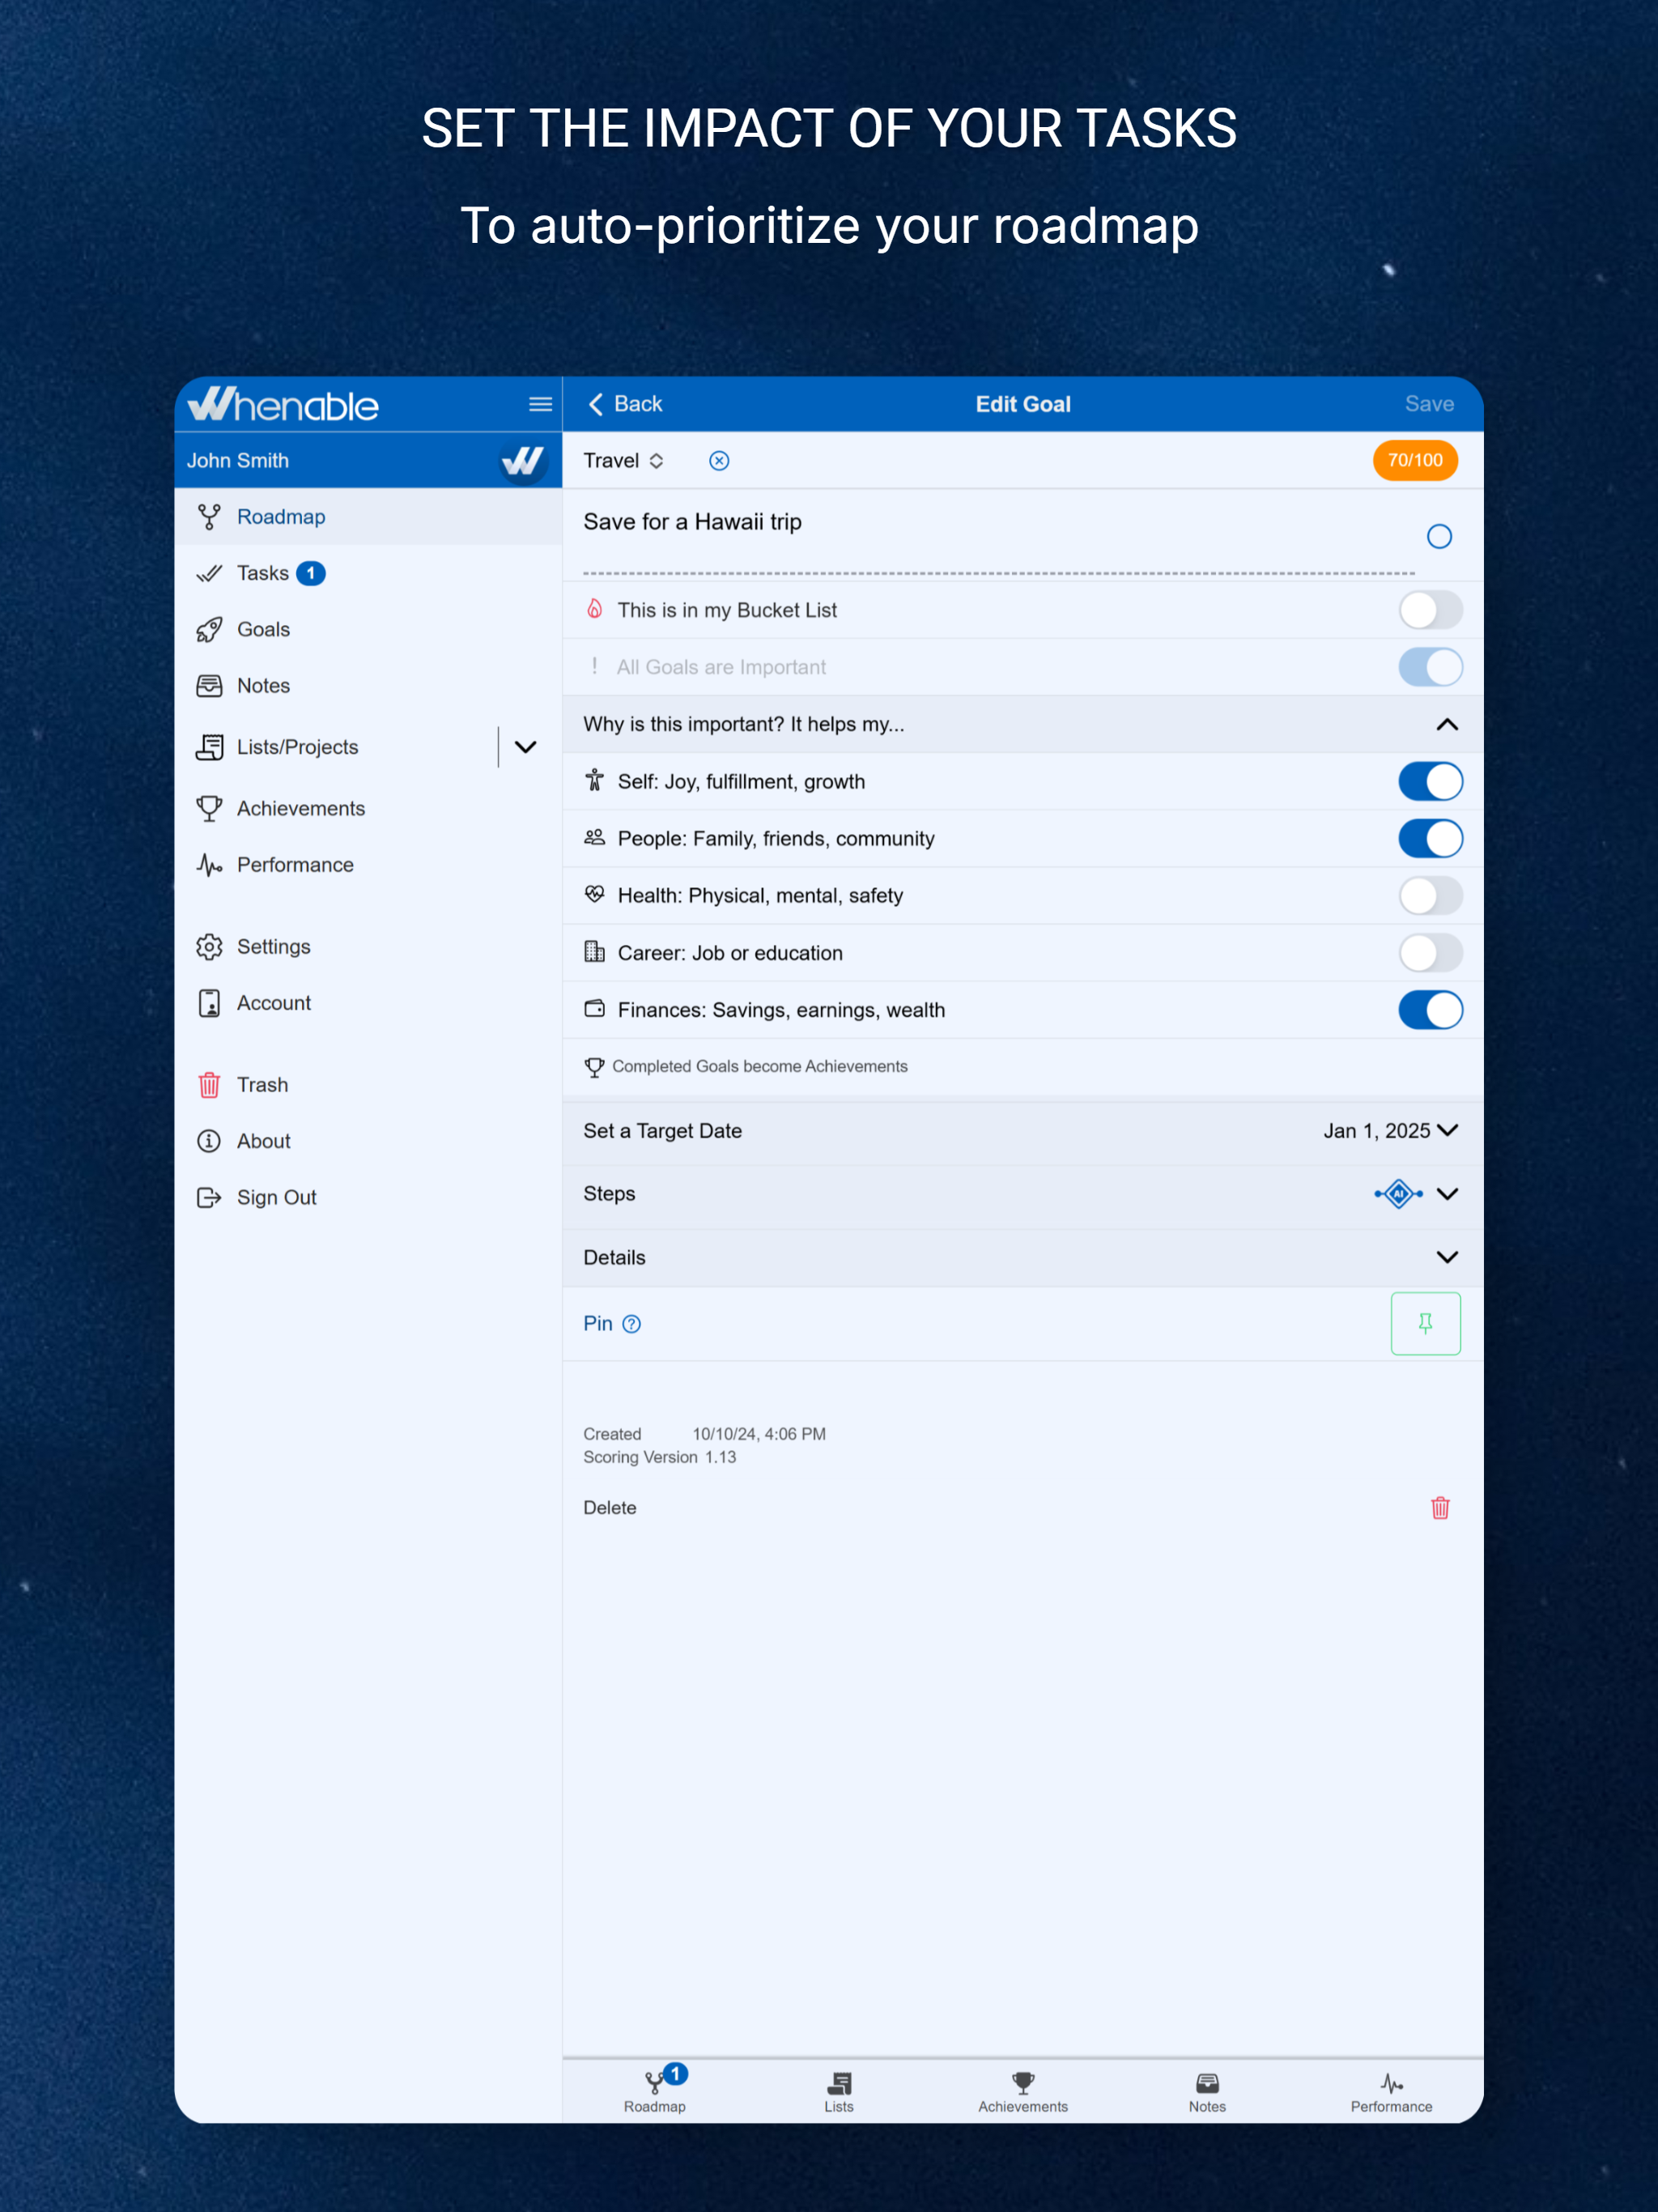Click the trophy icon beside Completed Goals note

click(x=594, y=1067)
